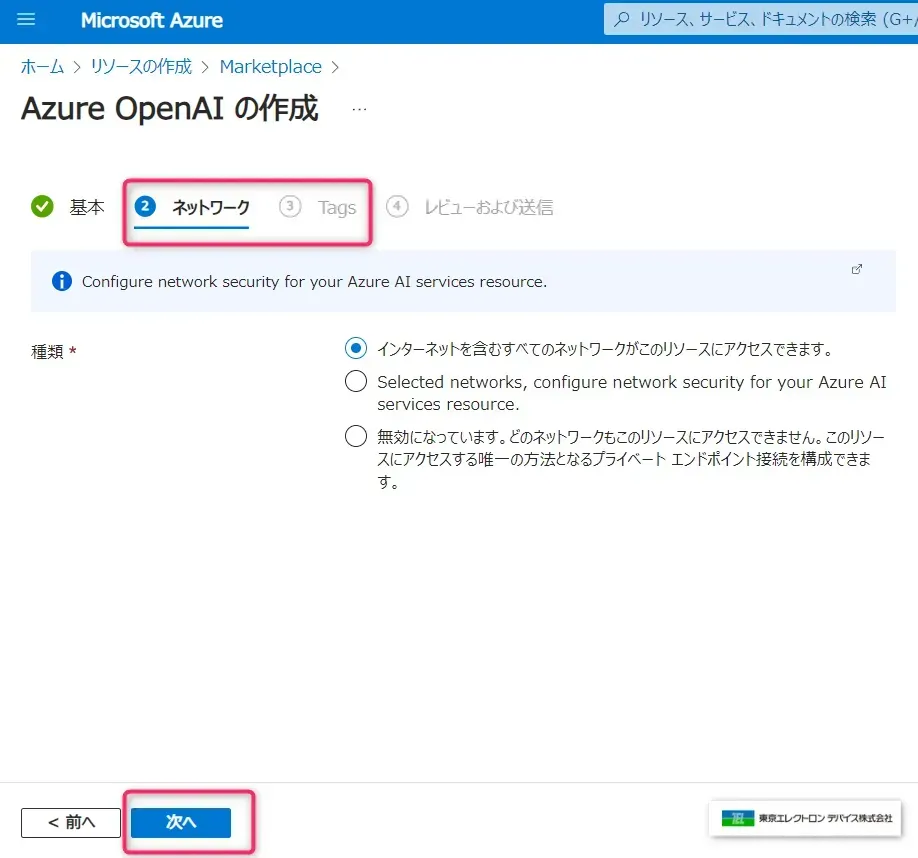The width and height of the screenshot is (918, 858).
Task: Click the step 3 circle icon
Action: coord(290,206)
